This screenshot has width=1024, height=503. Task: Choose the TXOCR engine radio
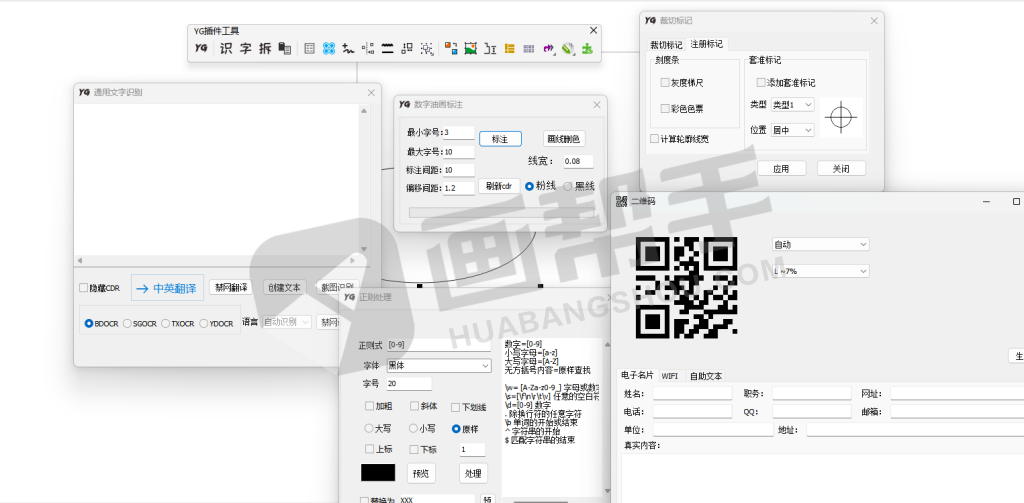pyautogui.click(x=166, y=323)
